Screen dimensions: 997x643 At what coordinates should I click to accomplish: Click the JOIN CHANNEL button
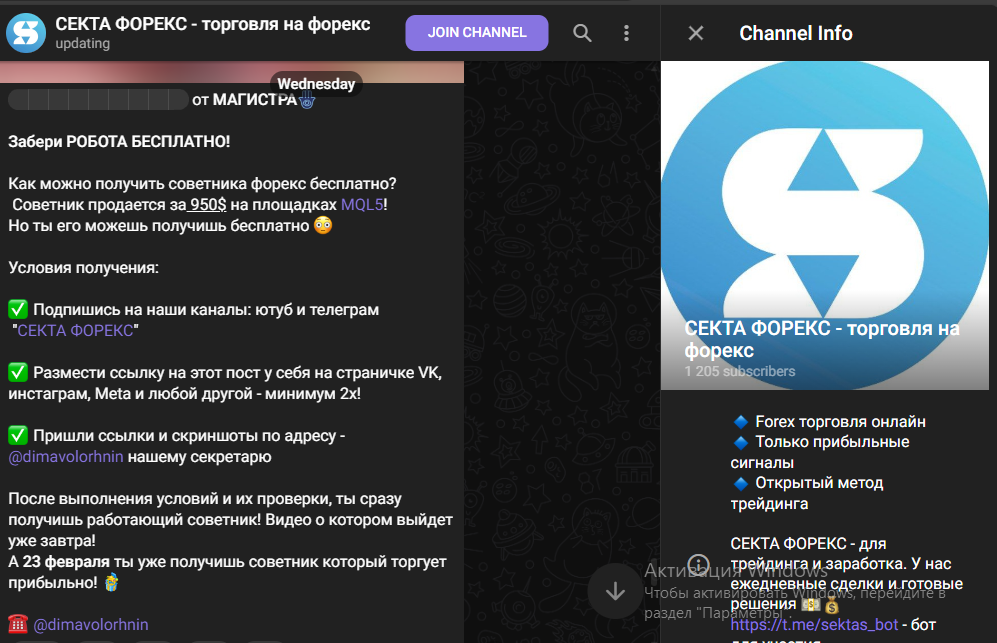click(477, 32)
